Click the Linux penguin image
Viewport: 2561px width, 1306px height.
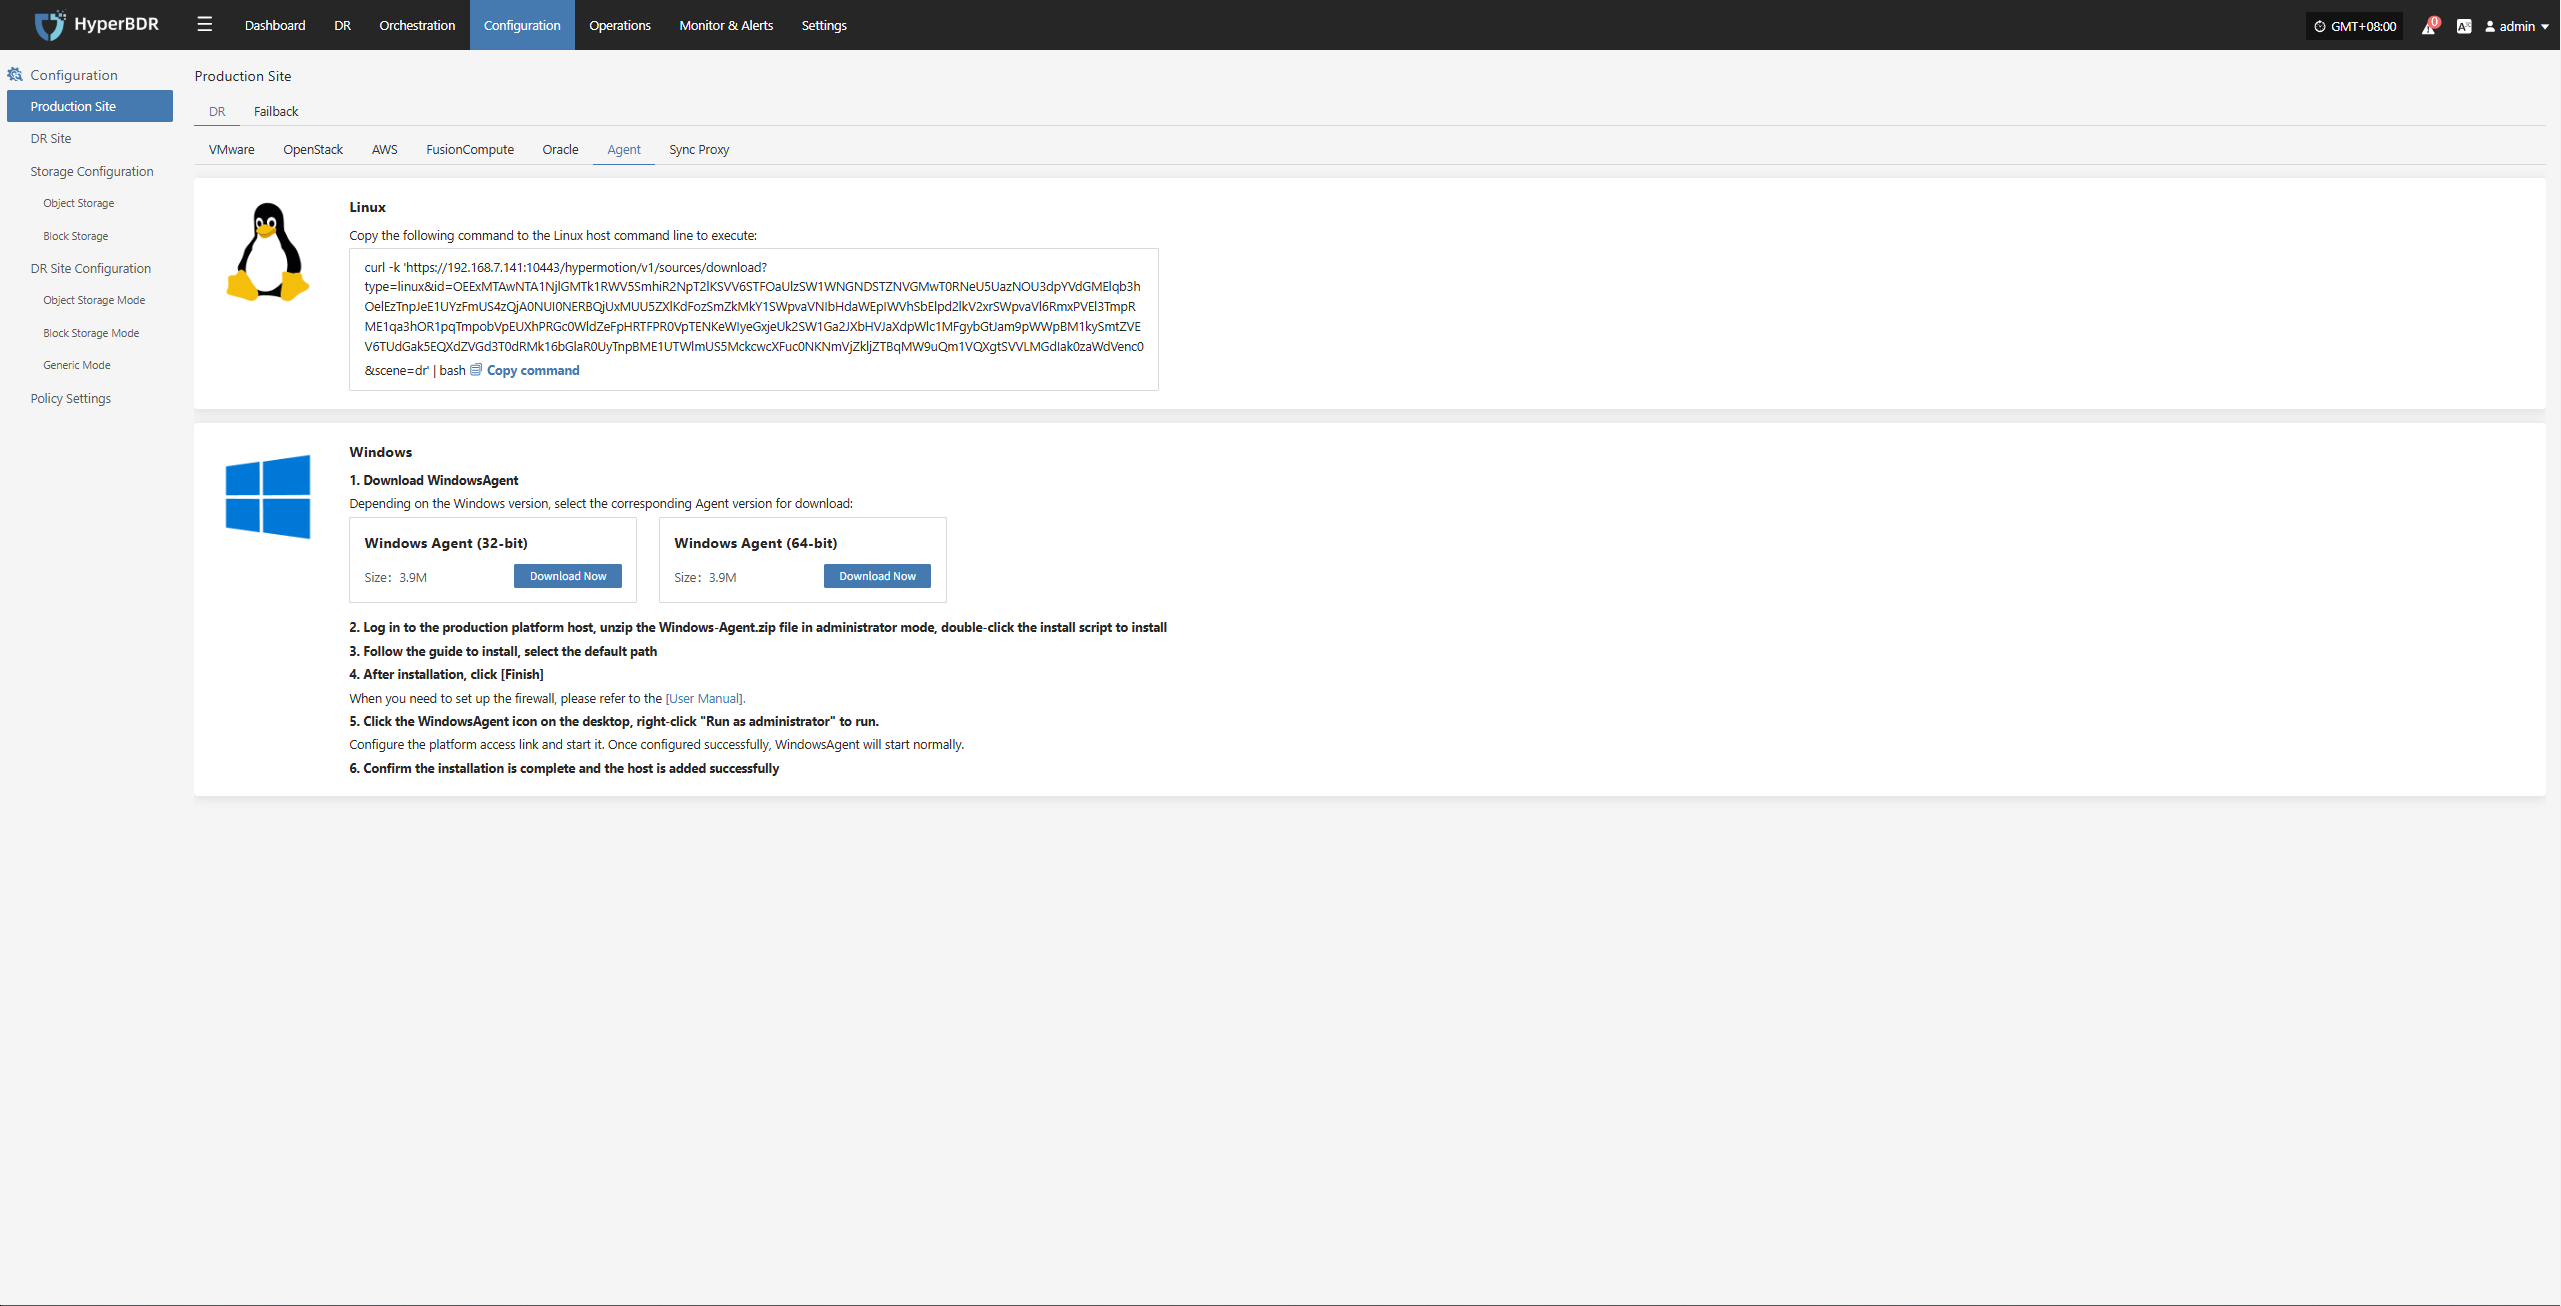click(x=268, y=252)
